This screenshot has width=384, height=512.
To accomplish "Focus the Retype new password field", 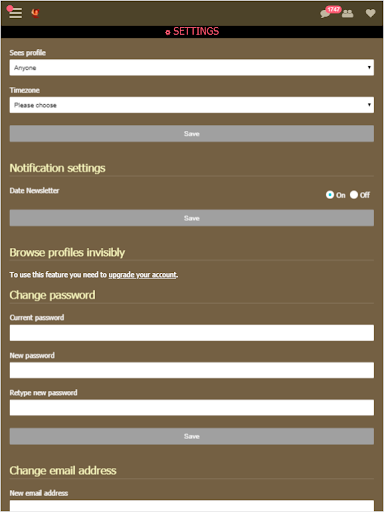I will coord(192,408).
